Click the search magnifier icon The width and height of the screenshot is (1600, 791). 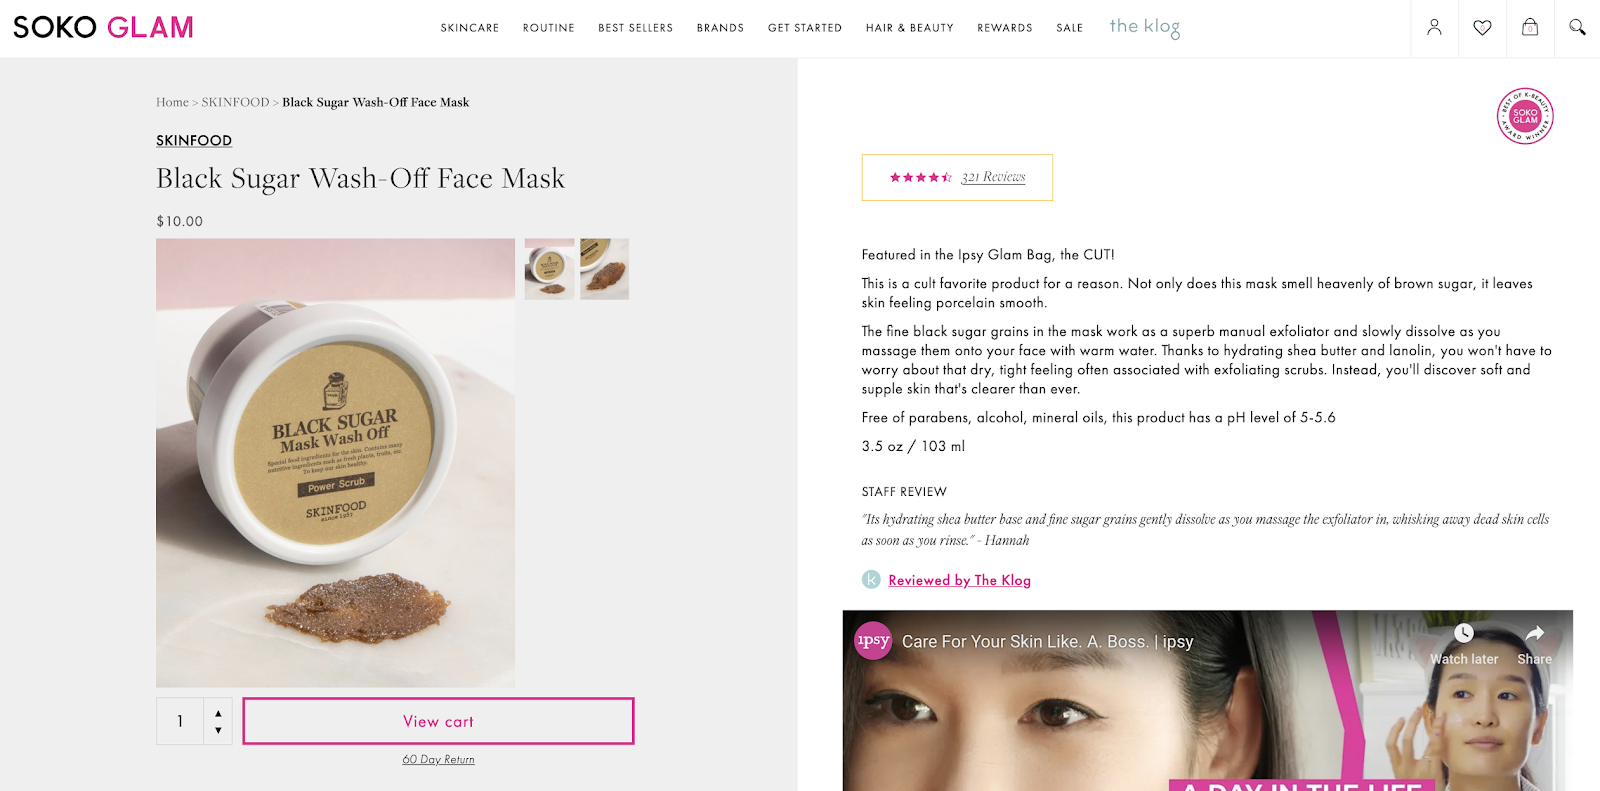[1577, 28]
